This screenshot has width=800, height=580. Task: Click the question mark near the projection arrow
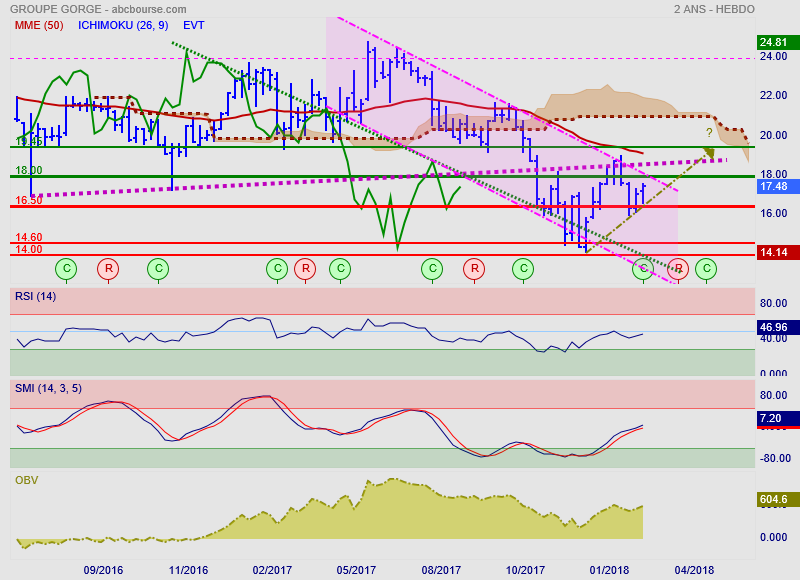(x=709, y=133)
